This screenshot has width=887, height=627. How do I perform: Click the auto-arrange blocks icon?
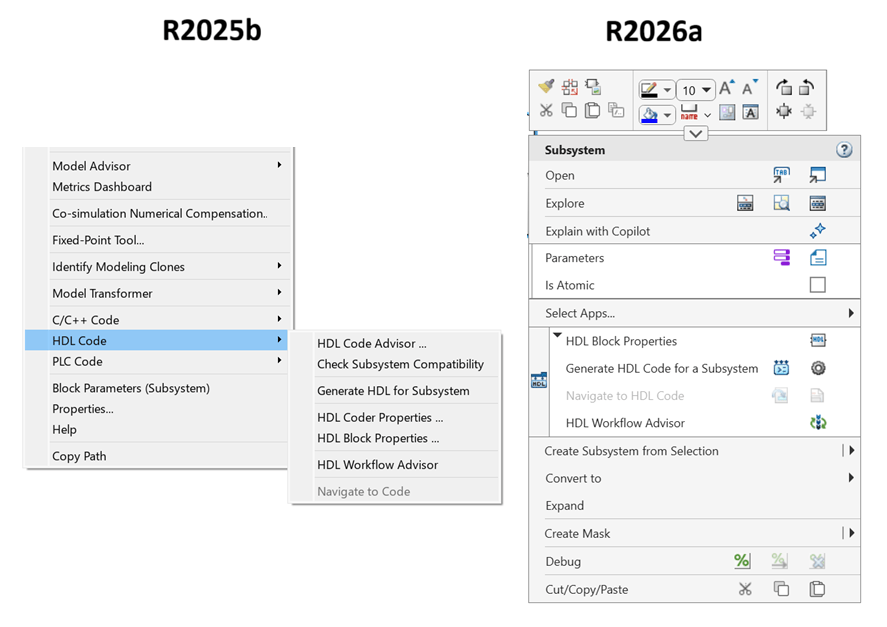(x=570, y=87)
